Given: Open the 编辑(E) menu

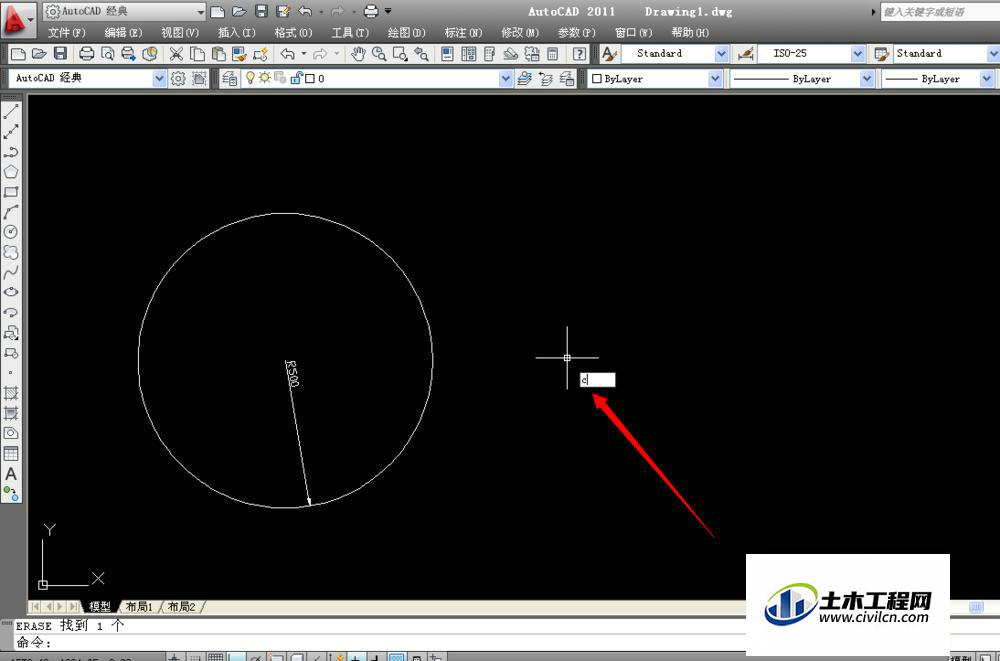Looking at the screenshot, I should 123,33.
